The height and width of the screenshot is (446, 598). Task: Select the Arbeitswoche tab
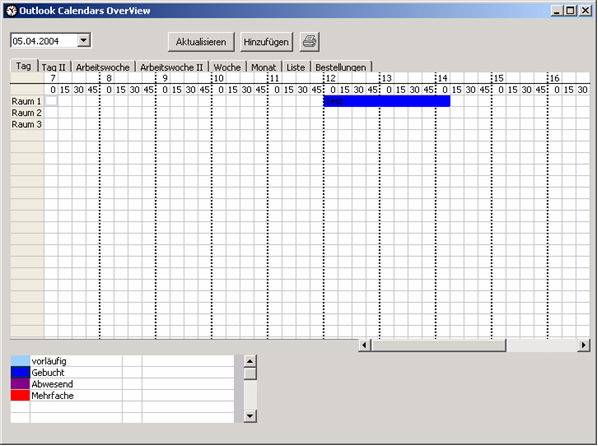(x=103, y=67)
